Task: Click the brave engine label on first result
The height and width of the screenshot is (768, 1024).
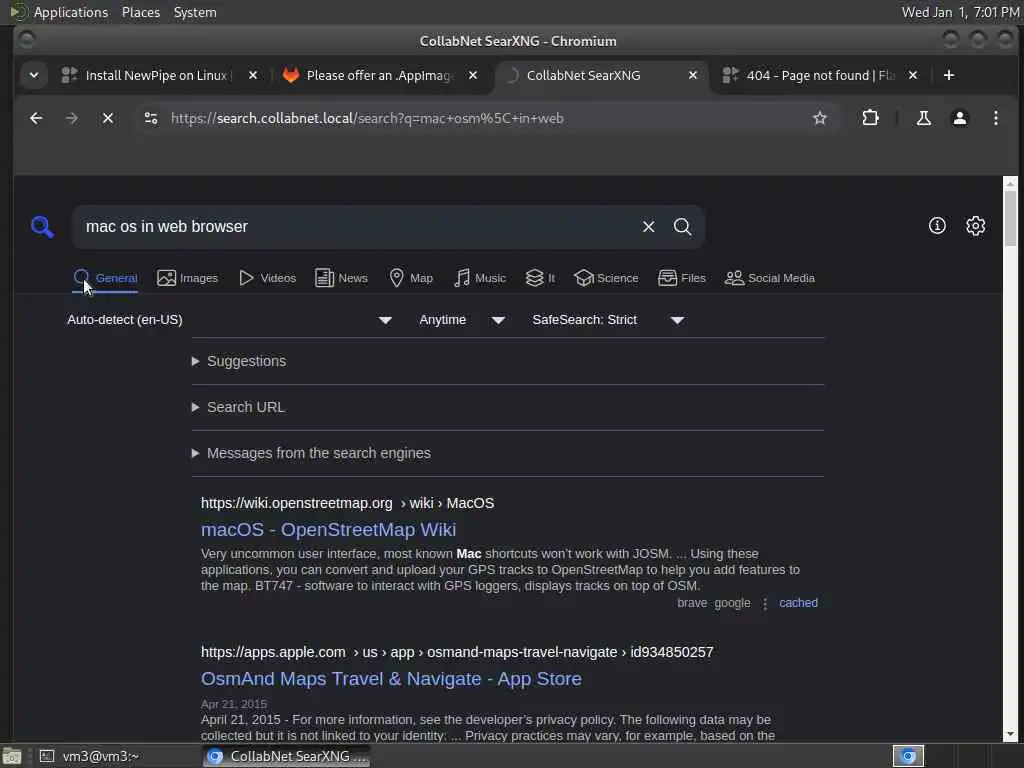Action: [x=692, y=603]
